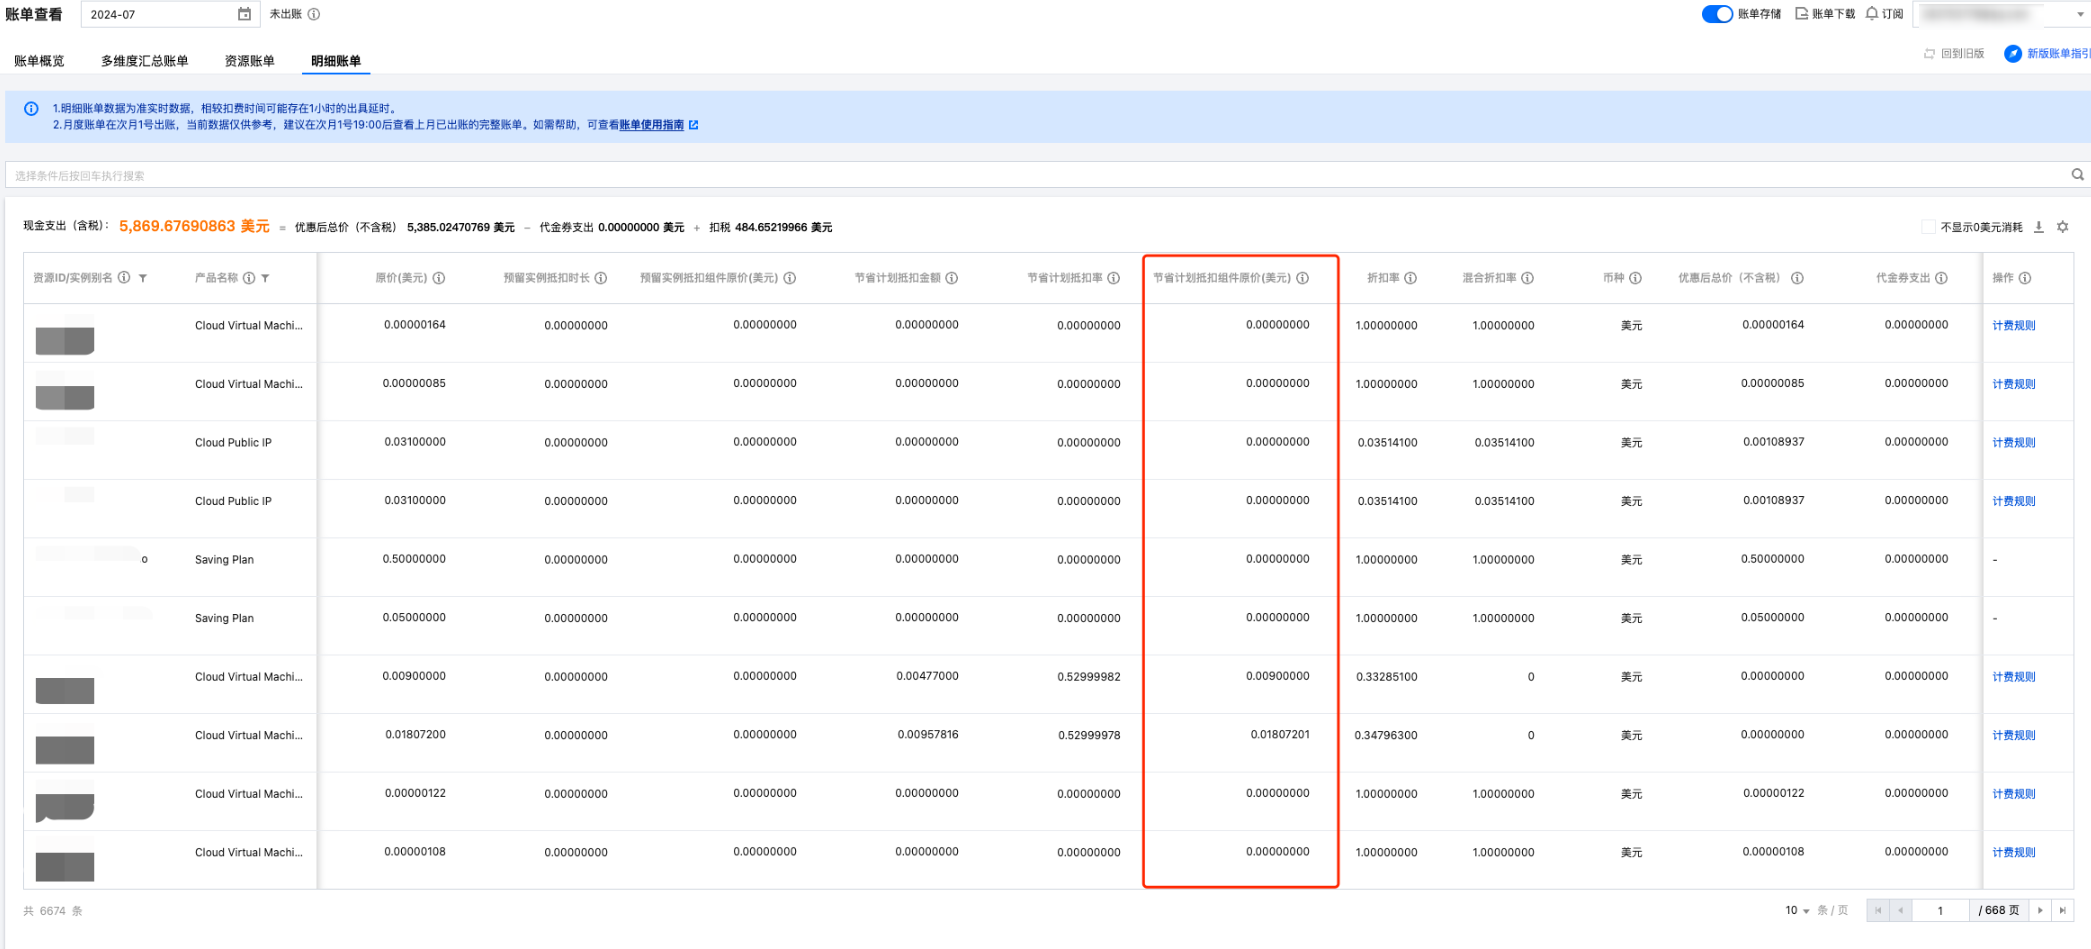
Task: Select the 明细账单 tab
Action: (x=336, y=61)
